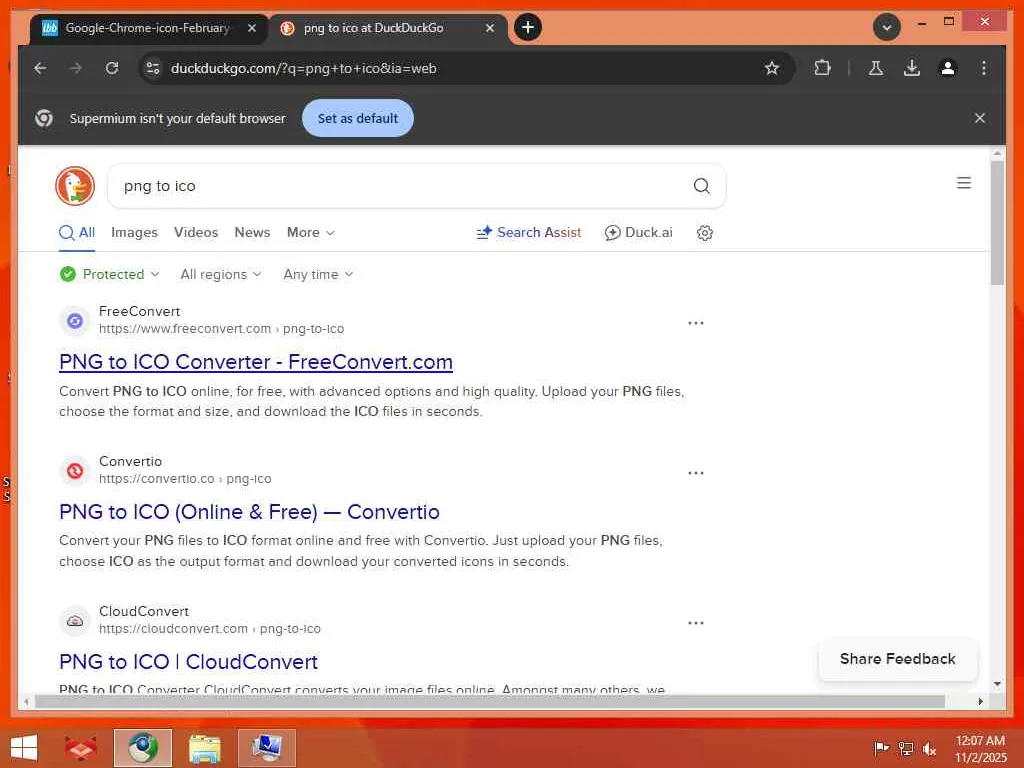Open the FreeConvert URL breadcrumb link
The width and height of the screenshot is (1024, 768).
pyautogui.click(x=221, y=328)
